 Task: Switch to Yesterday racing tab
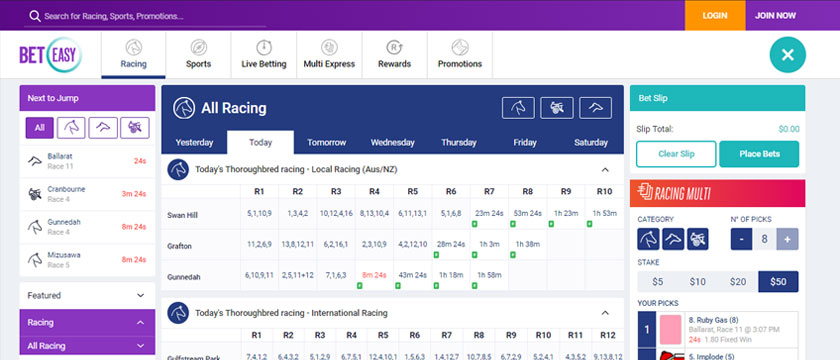(194, 142)
